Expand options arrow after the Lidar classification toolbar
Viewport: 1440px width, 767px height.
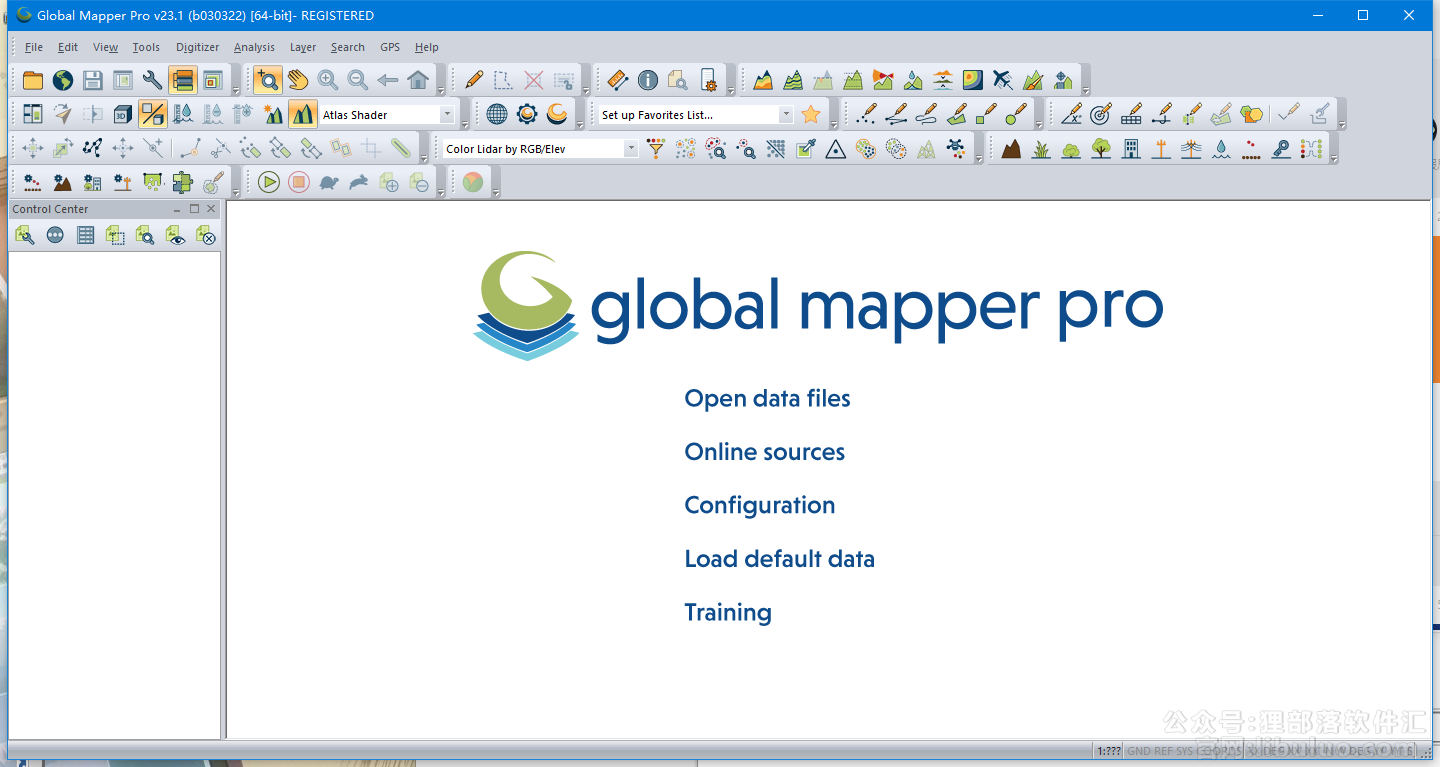click(1334, 159)
